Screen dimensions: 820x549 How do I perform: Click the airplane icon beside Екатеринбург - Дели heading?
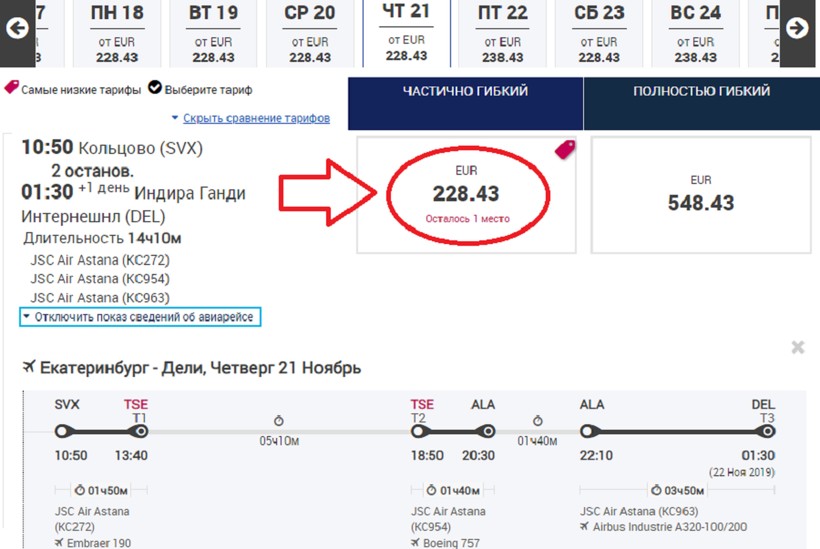pos(29,368)
